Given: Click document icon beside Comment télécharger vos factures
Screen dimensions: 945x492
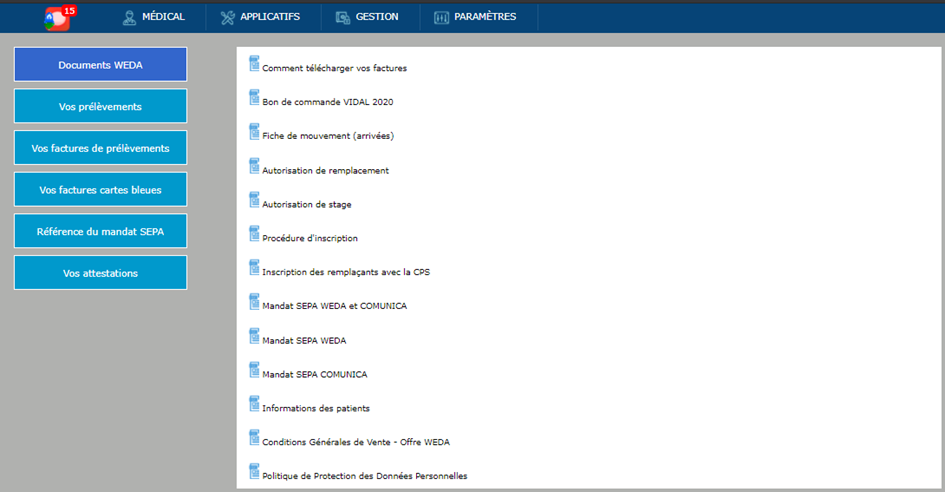Looking at the screenshot, I should click(x=254, y=64).
